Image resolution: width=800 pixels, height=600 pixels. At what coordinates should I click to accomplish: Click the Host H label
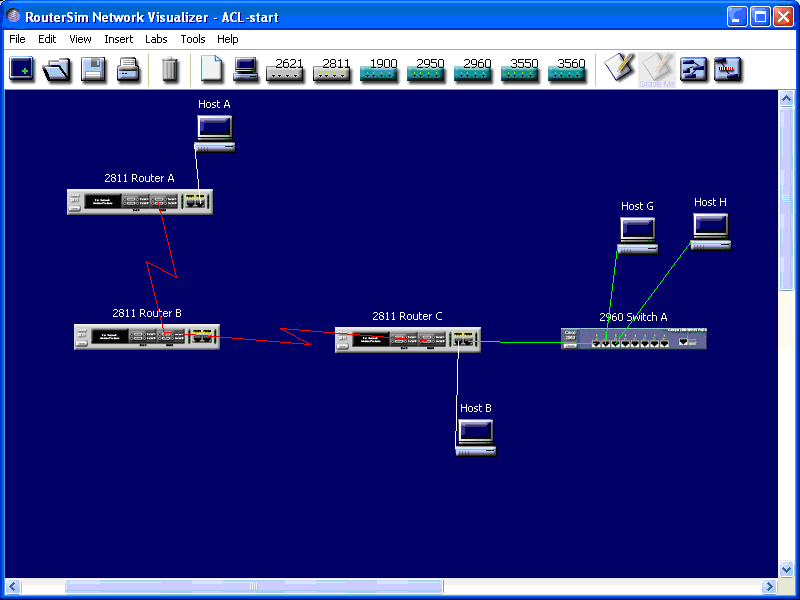(x=710, y=202)
